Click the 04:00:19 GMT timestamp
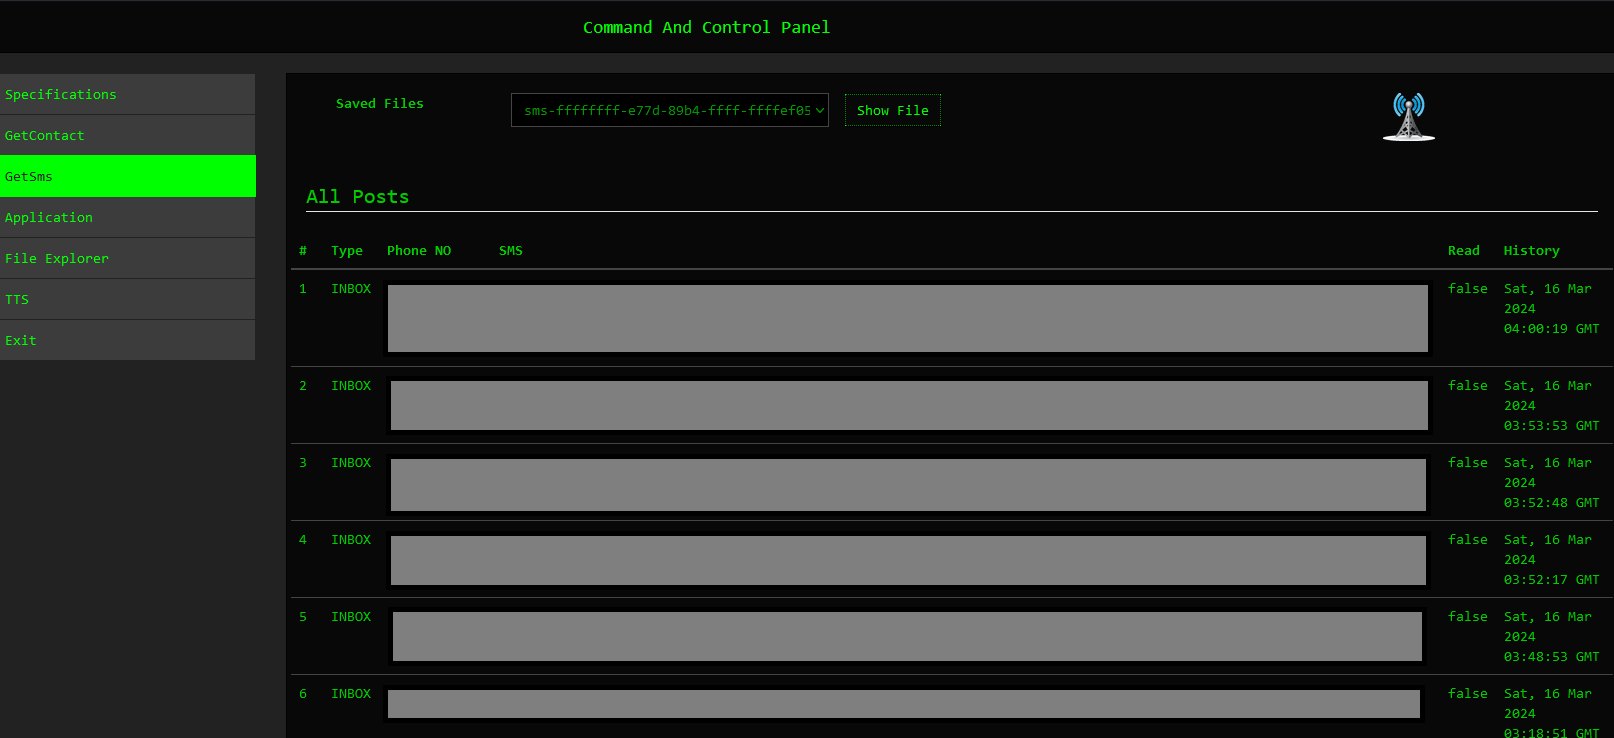The height and width of the screenshot is (738, 1614). 1551,329
